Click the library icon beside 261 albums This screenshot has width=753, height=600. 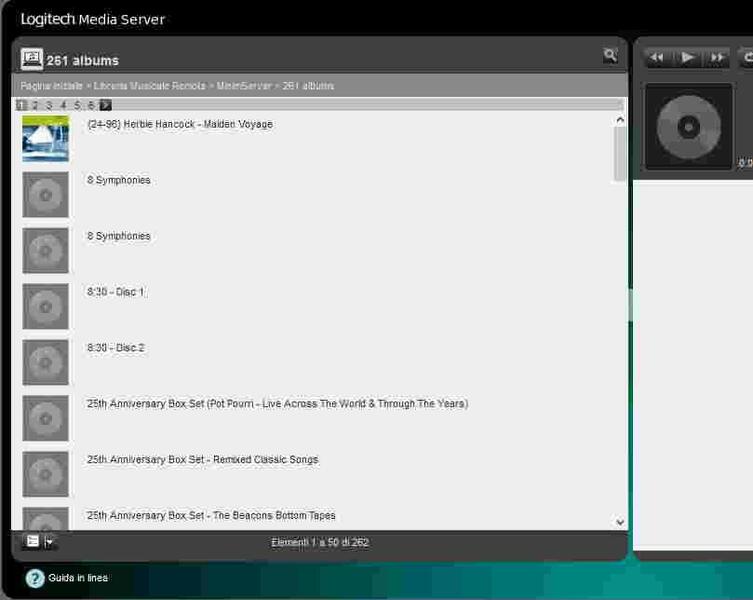[x=32, y=60]
